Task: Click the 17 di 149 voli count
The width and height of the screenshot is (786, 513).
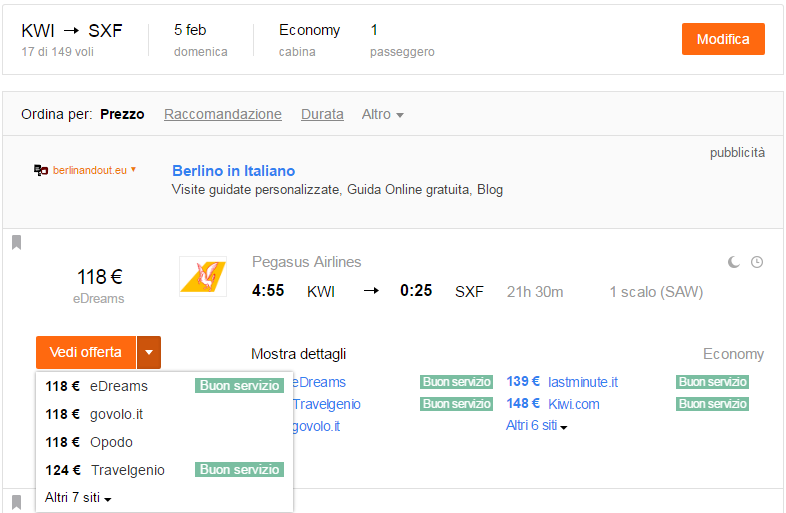Action: coord(58,52)
